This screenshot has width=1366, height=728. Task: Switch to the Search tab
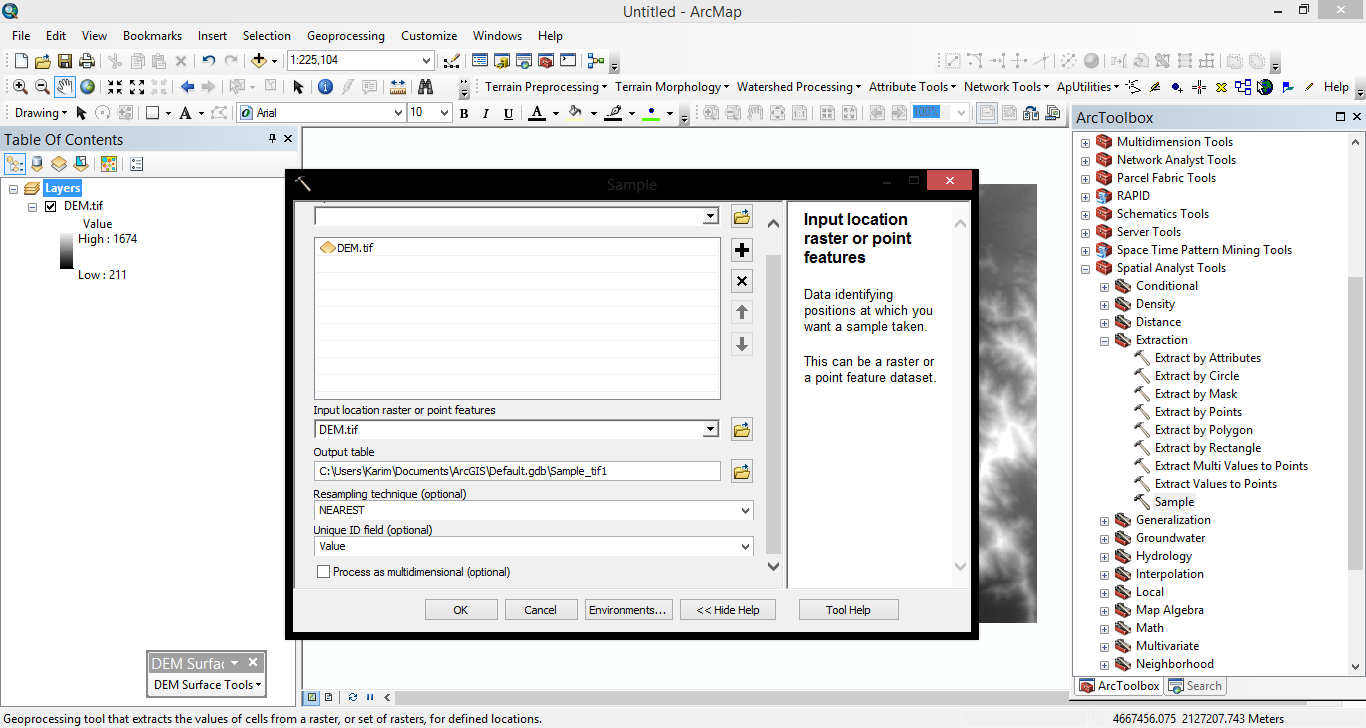pyautogui.click(x=1195, y=686)
